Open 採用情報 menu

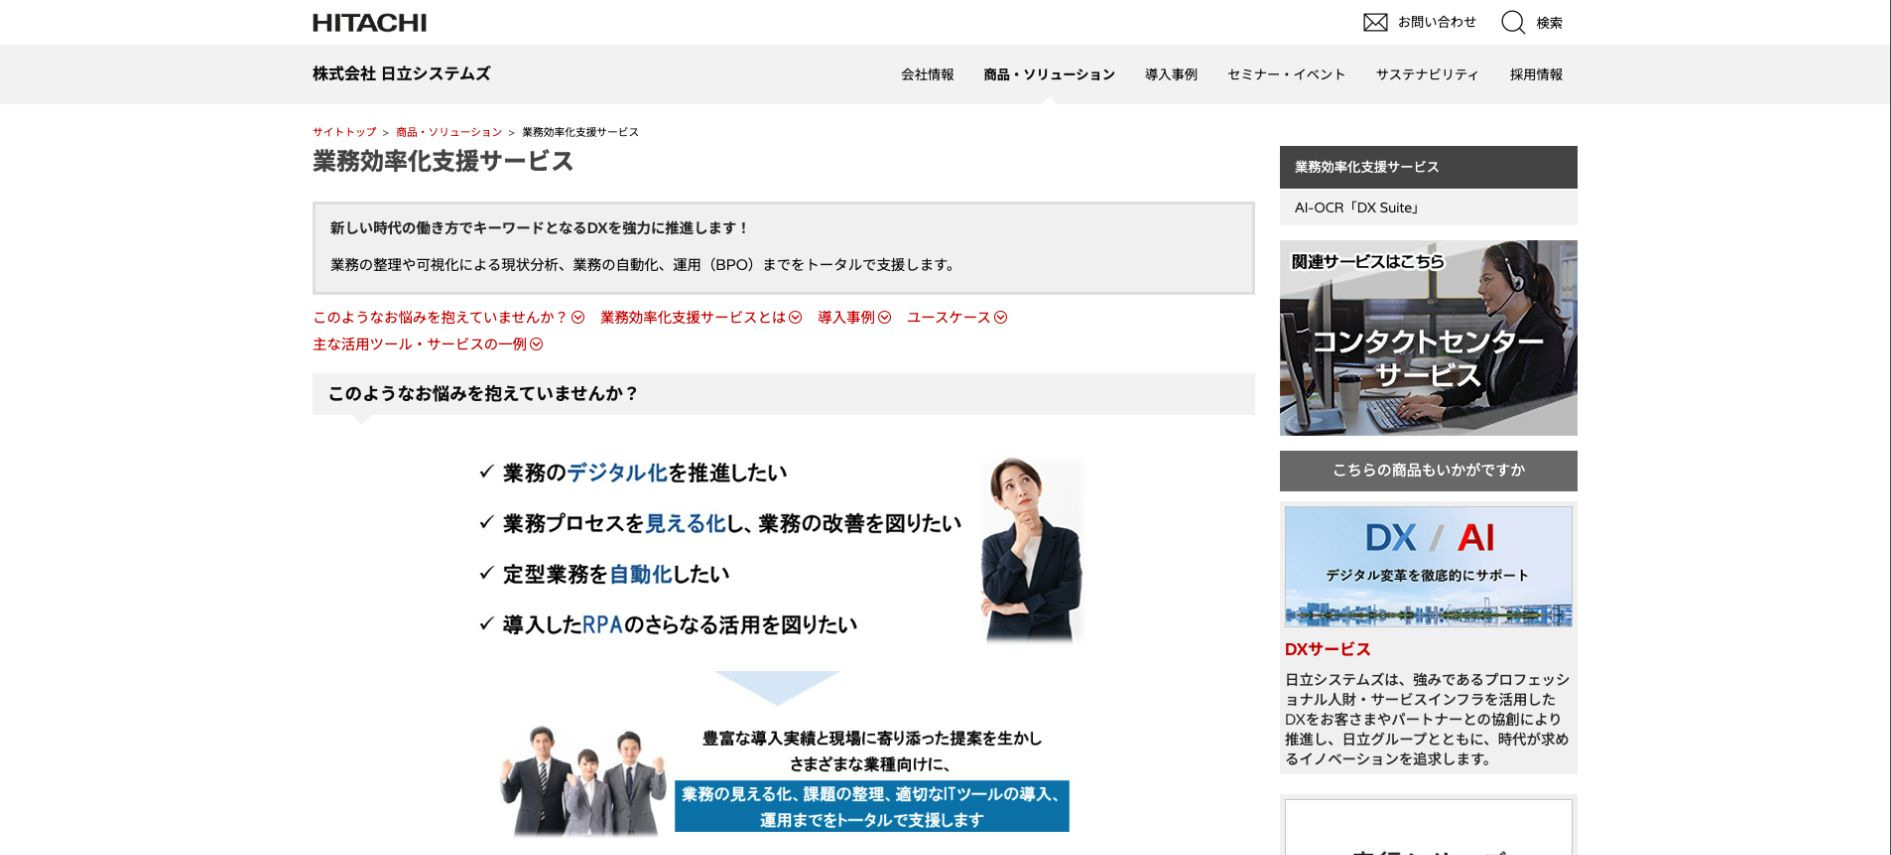coord(1536,75)
